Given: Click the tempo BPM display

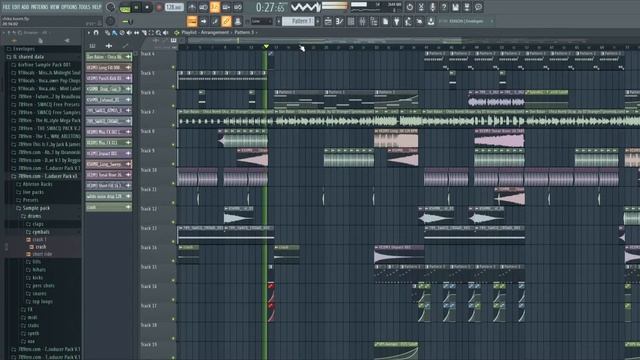Looking at the screenshot, I should tap(174, 7).
